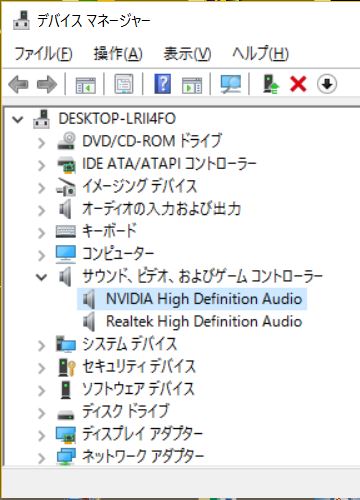360x500 pixels.
Task: Open the Properties toolbar icon
Action: pyautogui.click(x=124, y=84)
